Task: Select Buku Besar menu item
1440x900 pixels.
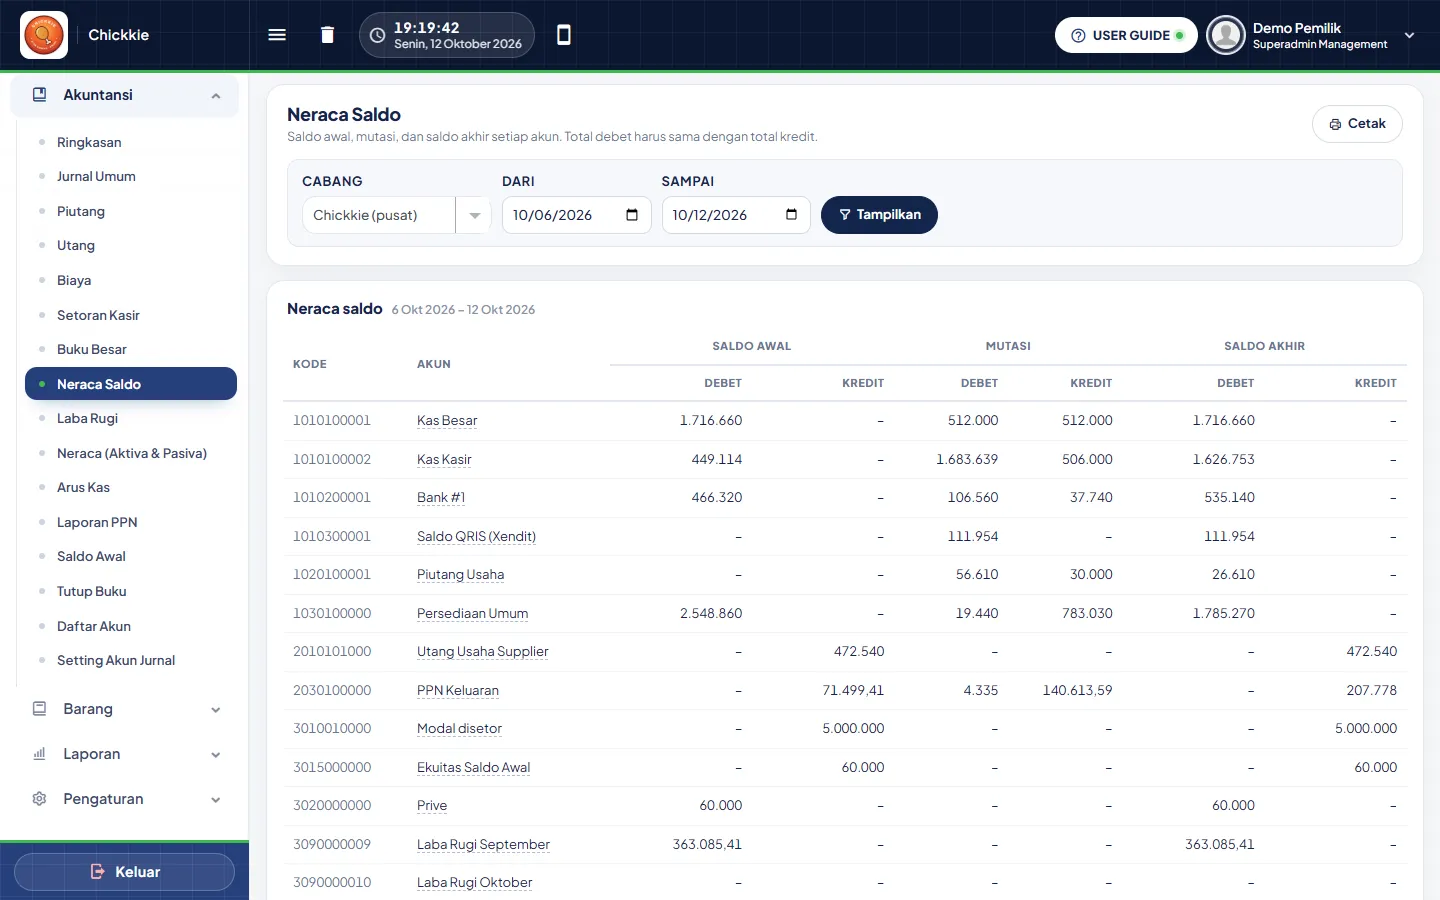Action: [92, 349]
